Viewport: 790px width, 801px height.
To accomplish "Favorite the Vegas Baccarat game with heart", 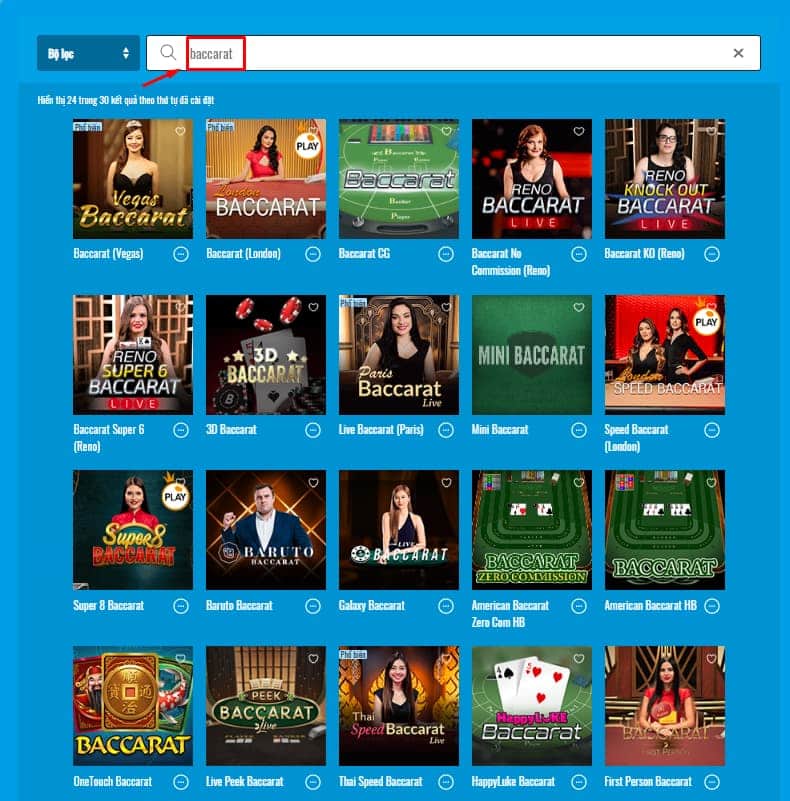I will pyautogui.click(x=180, y=131).
